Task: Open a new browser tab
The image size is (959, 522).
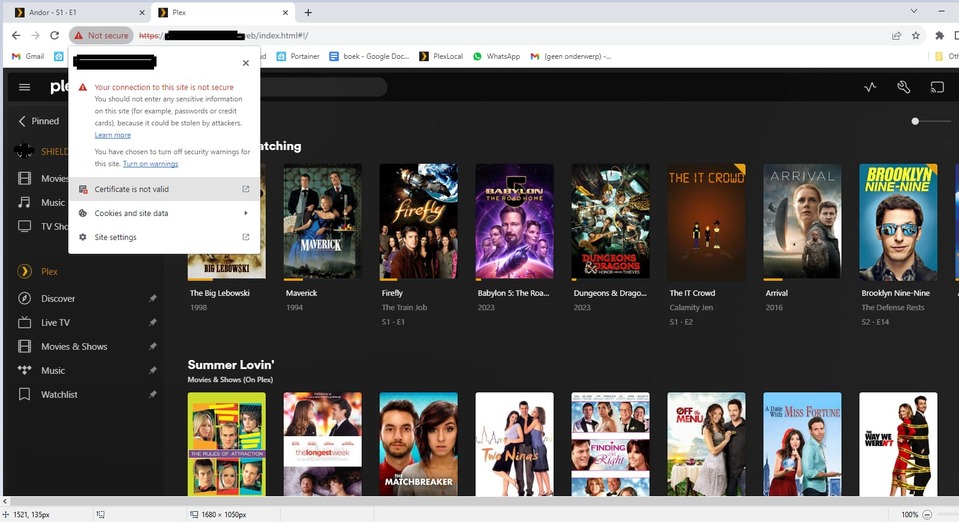Action: point(308,12)
